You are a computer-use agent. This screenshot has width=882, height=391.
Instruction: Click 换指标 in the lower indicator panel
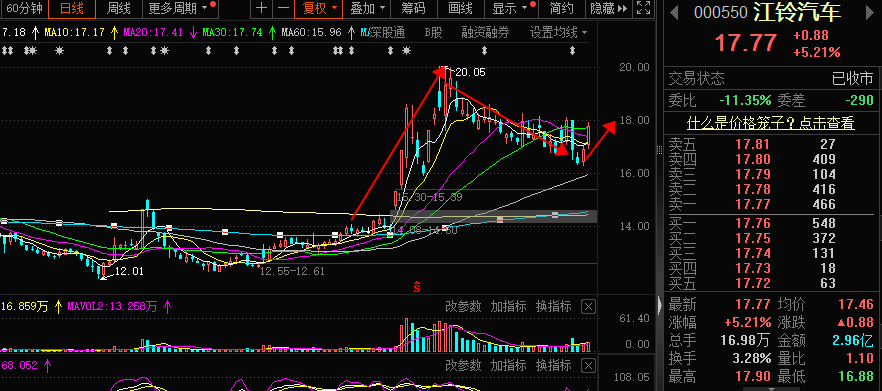(553, 366)
